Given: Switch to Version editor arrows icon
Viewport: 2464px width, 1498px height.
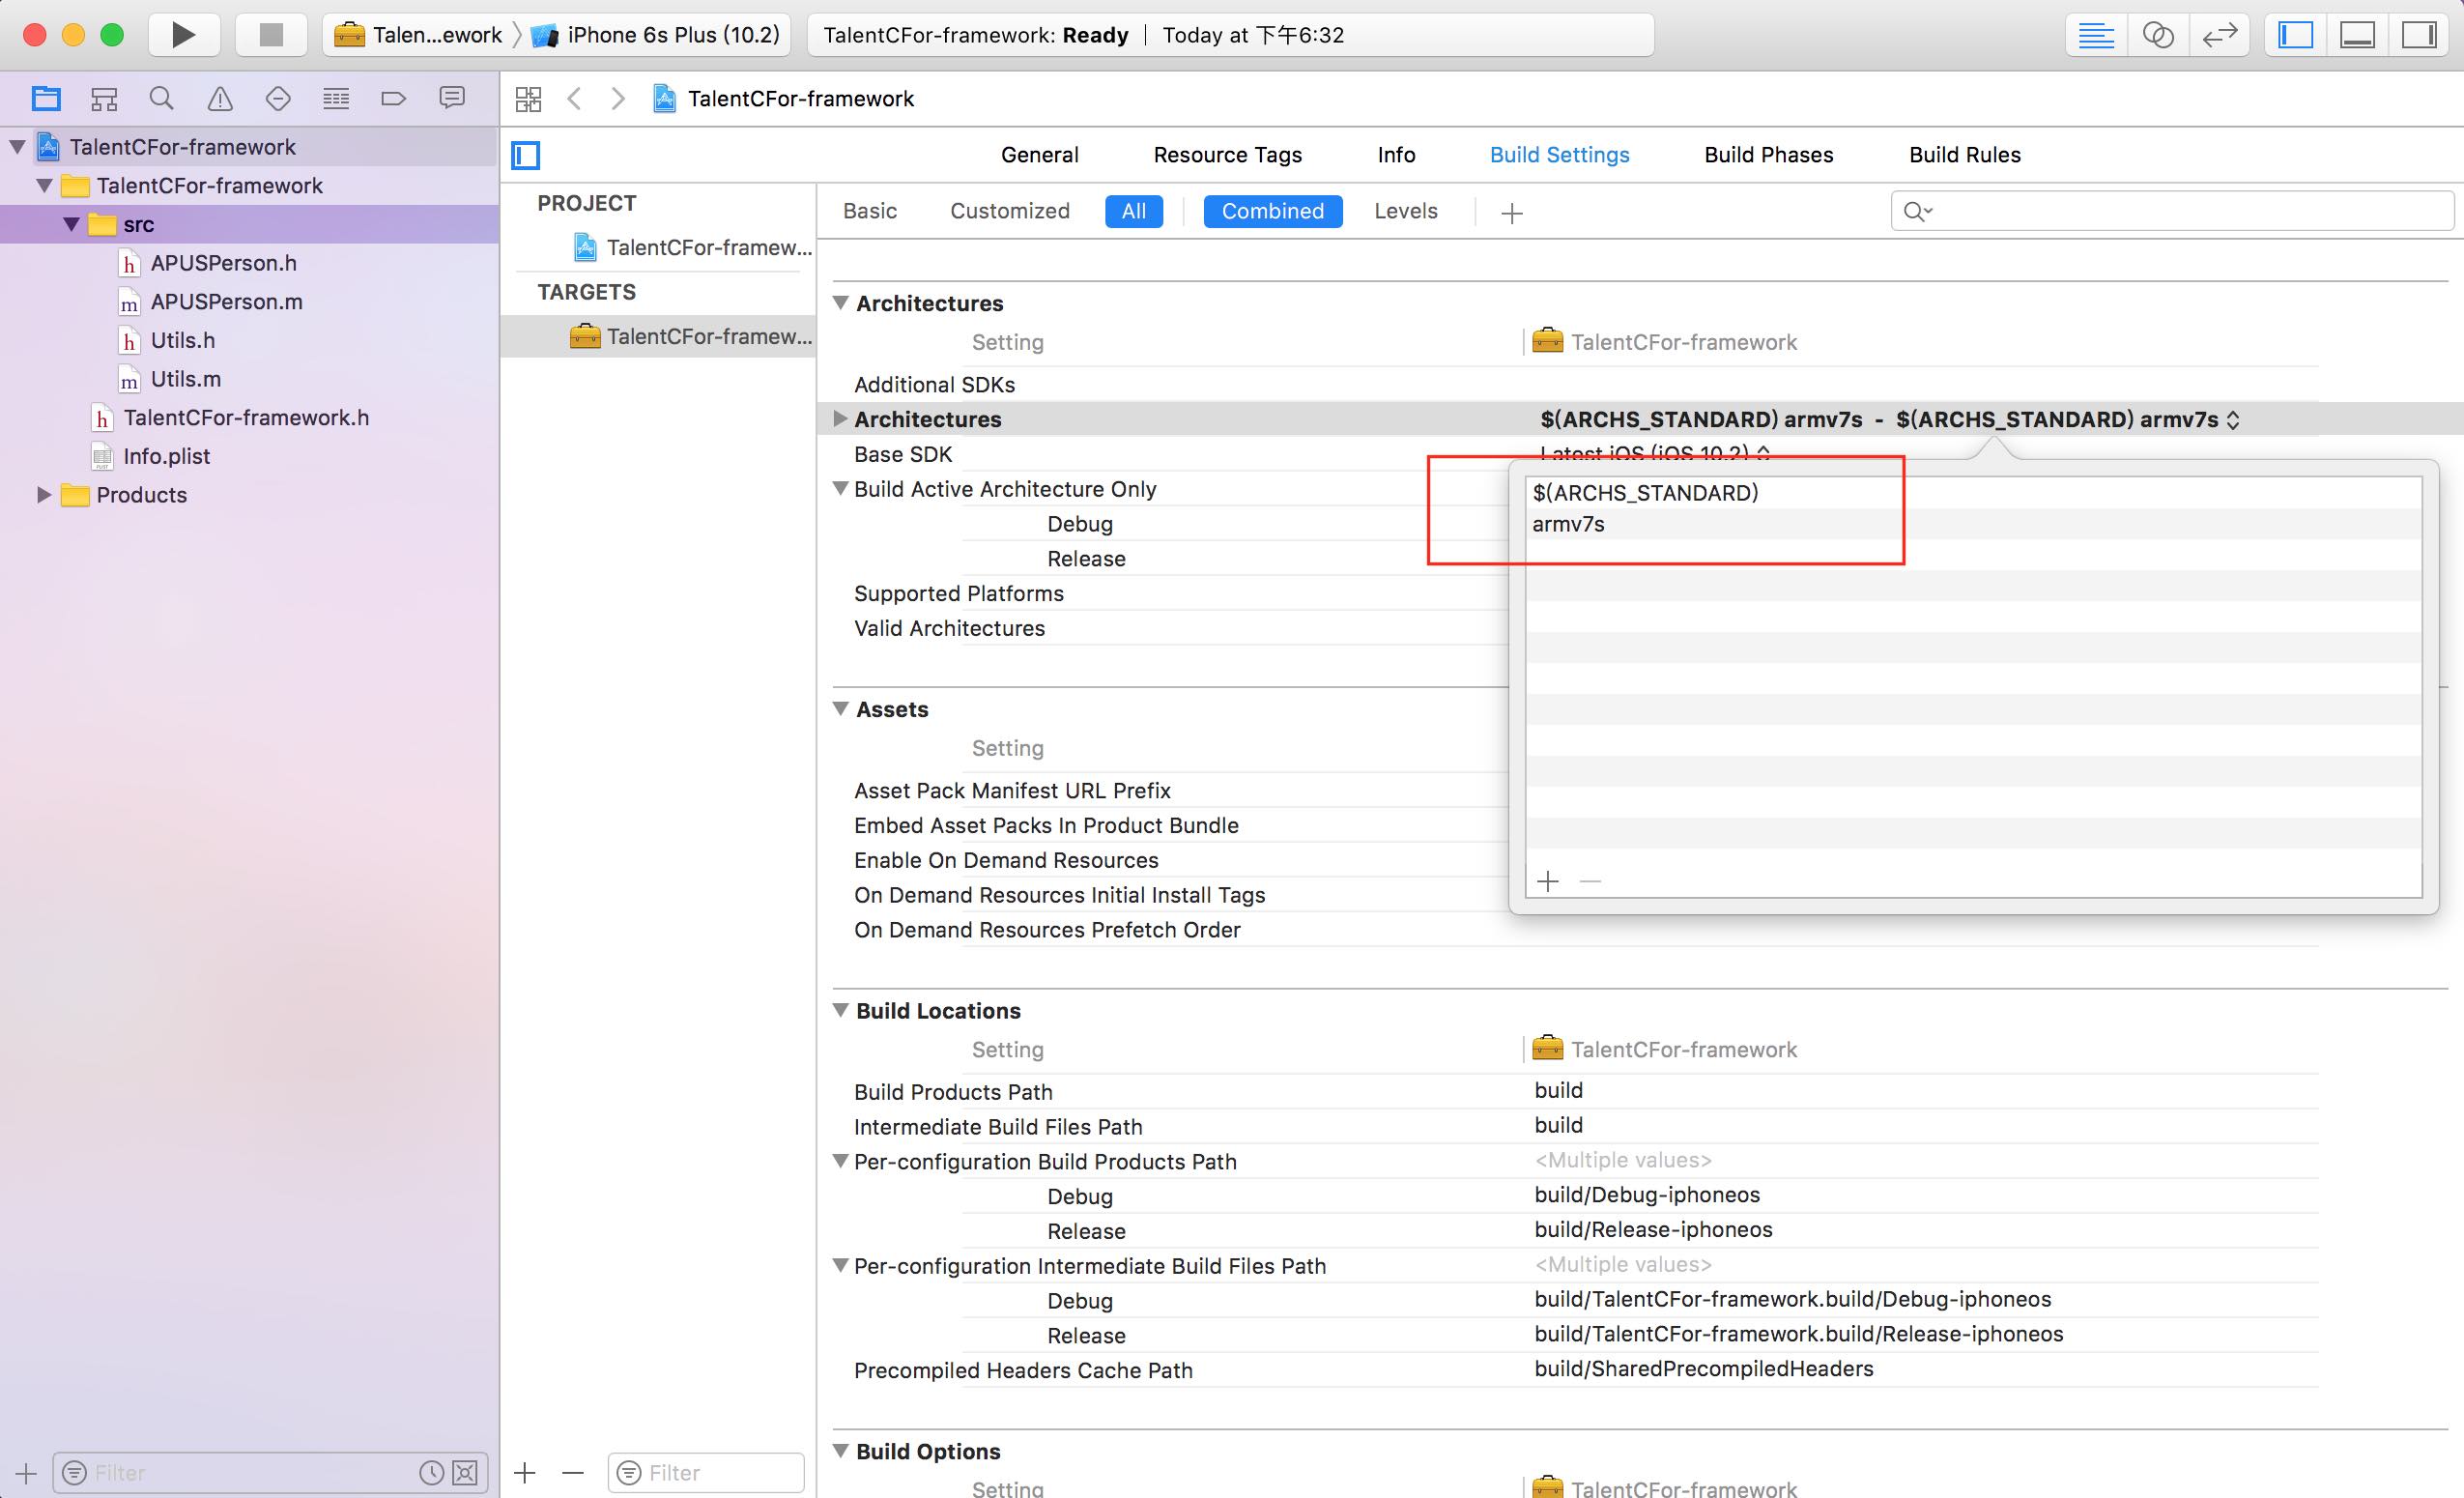Looking at the screenshot, I should point(2219,35).
